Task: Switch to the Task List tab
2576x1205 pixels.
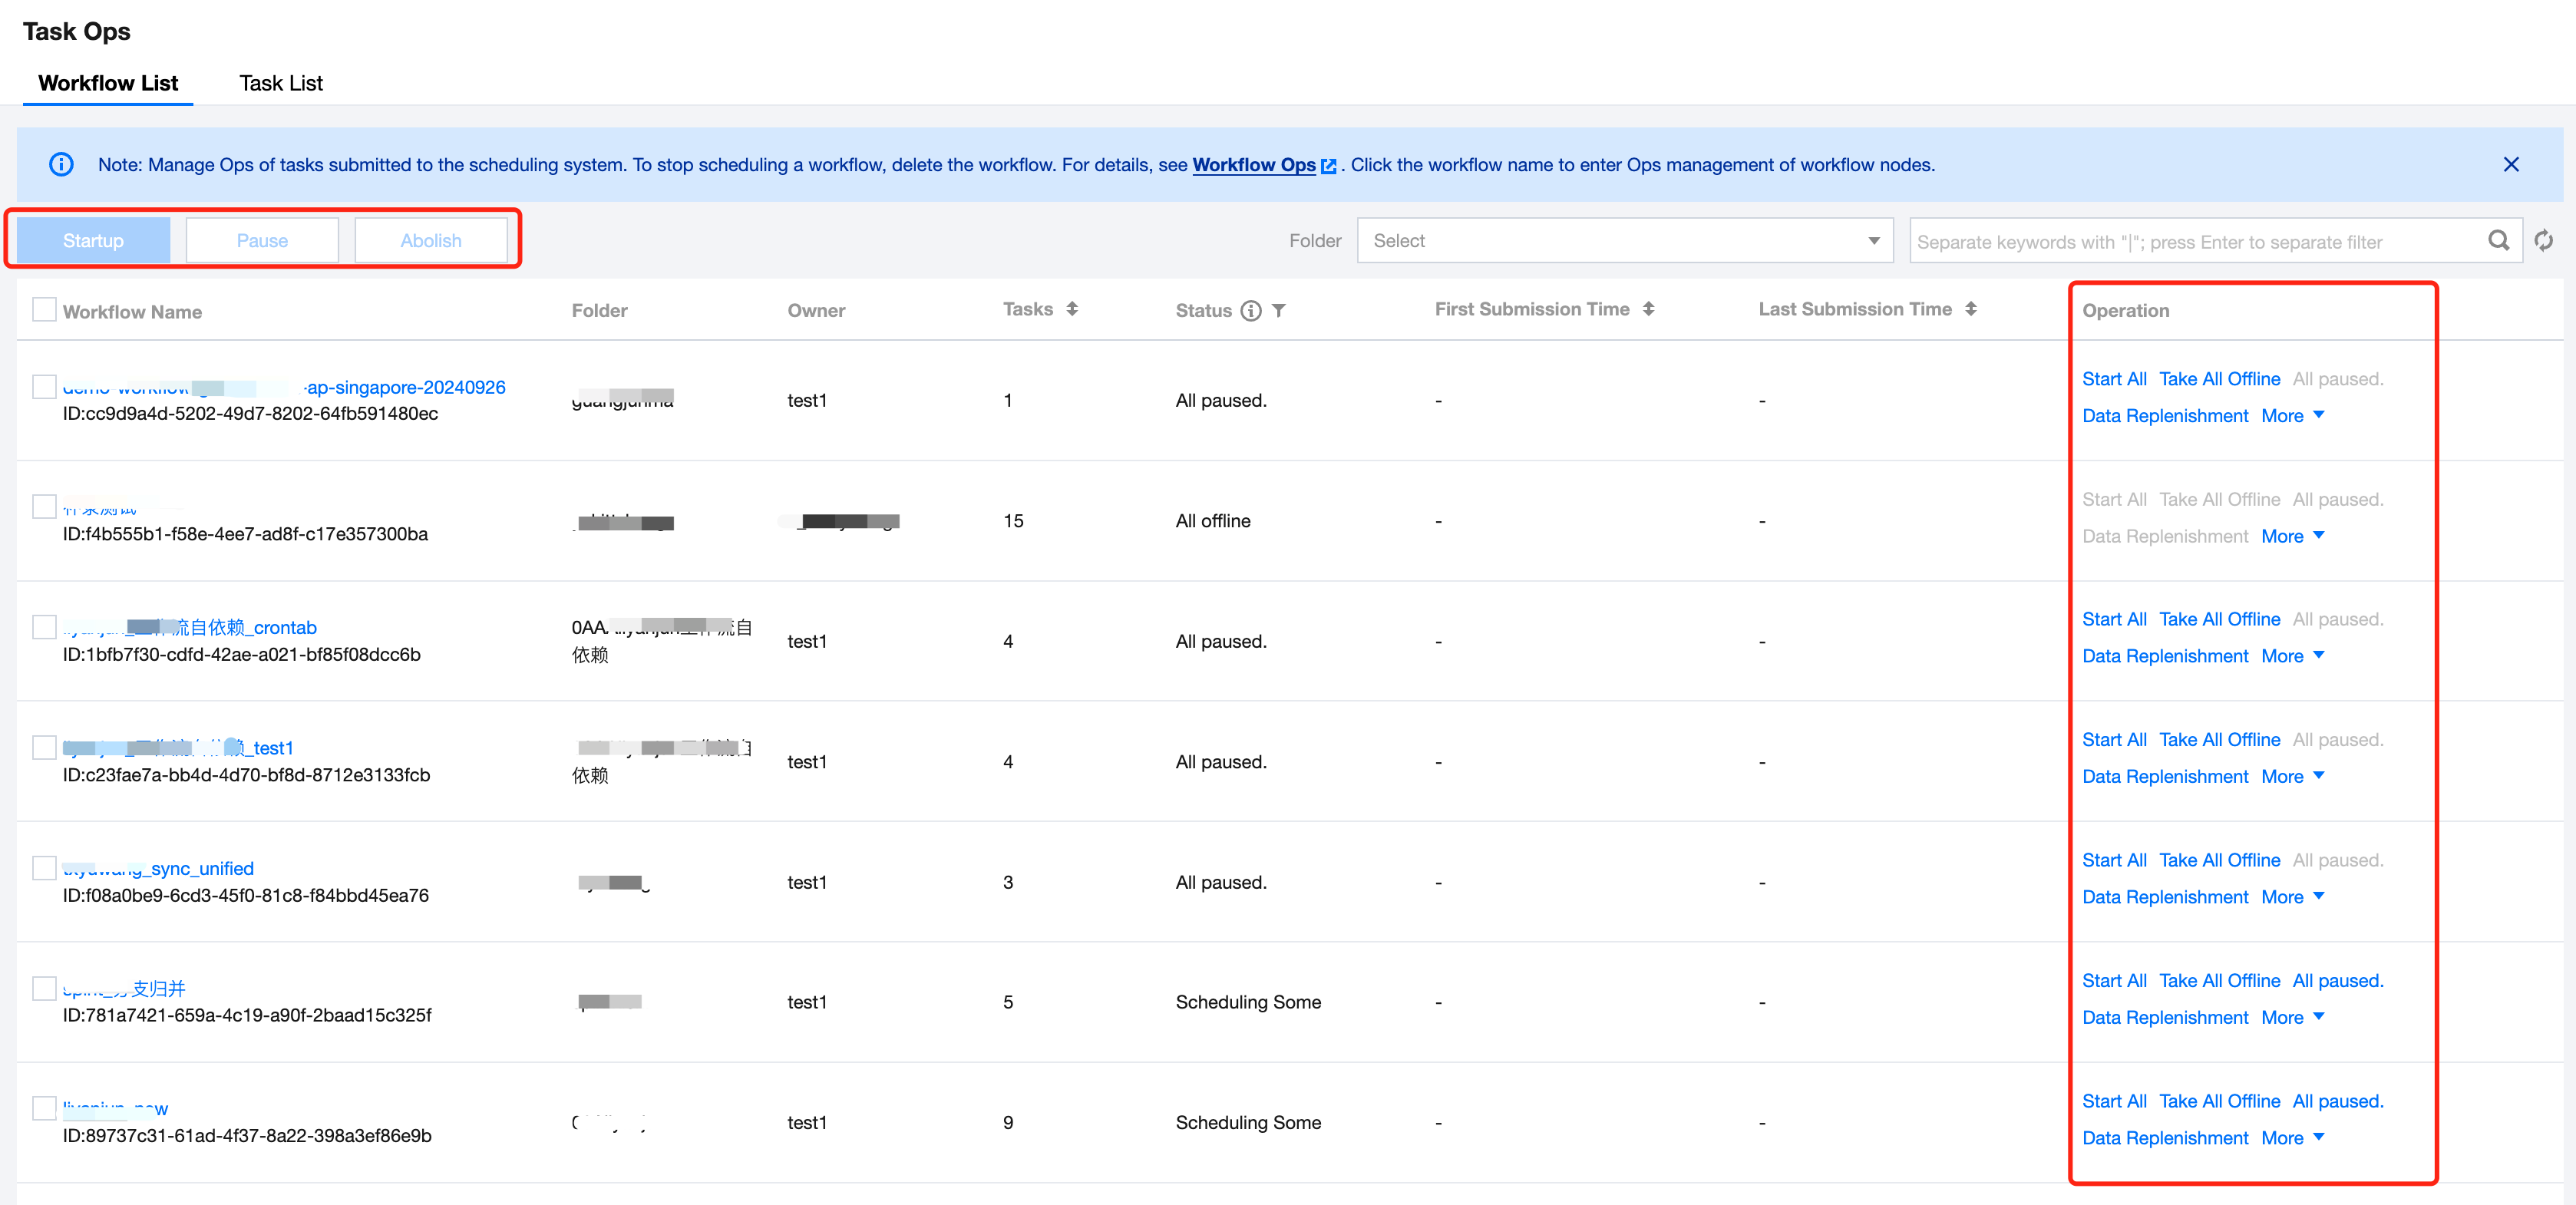Action: coord(281,83)
